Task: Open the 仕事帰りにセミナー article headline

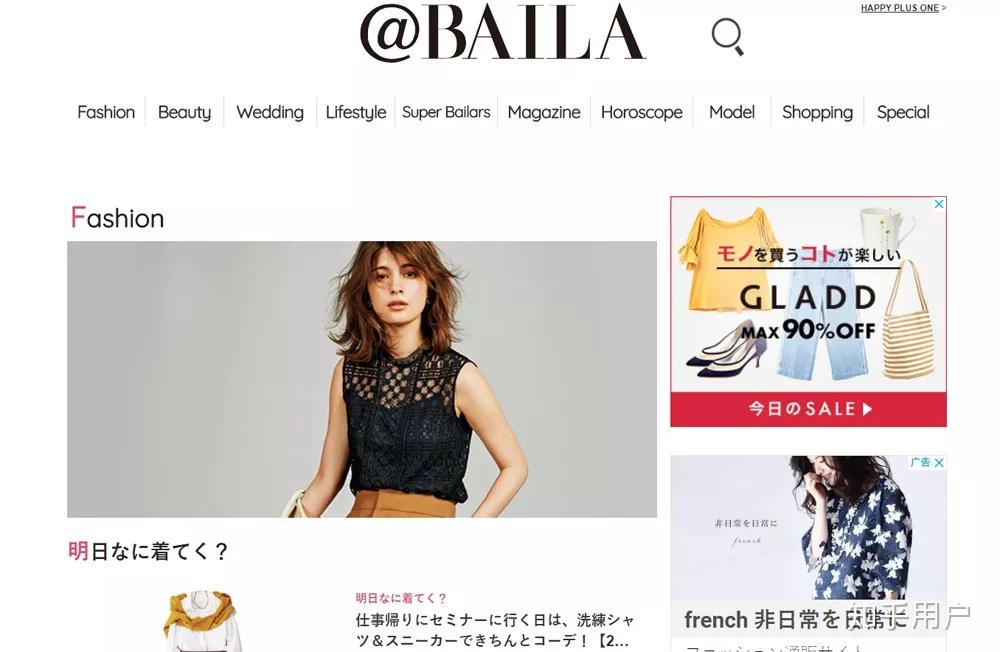Action: (x=495, y=630)
